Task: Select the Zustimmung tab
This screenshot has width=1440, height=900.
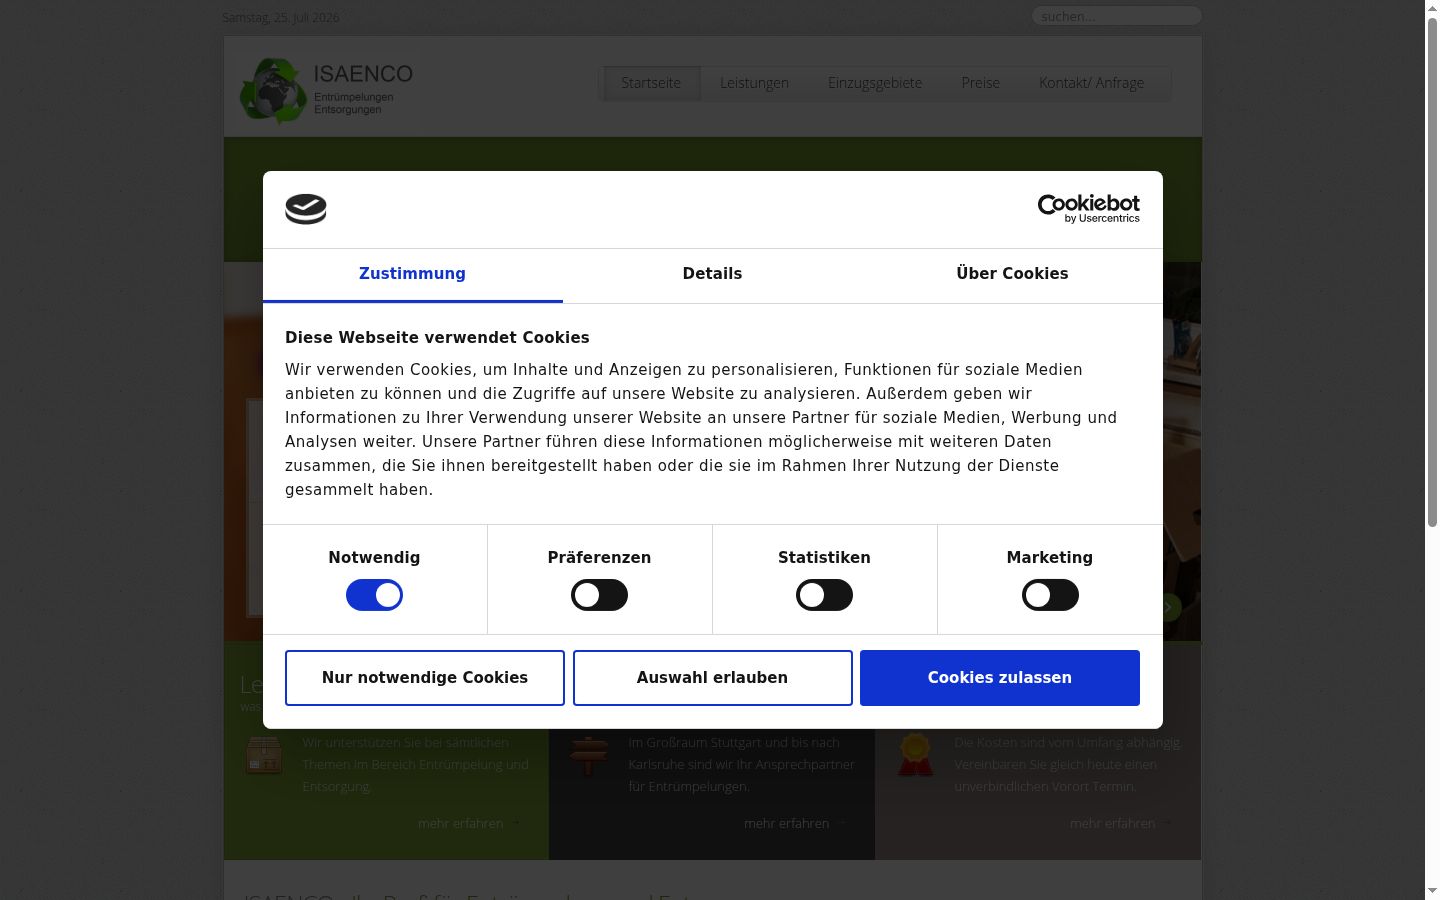Action: (x=412, y=275)
